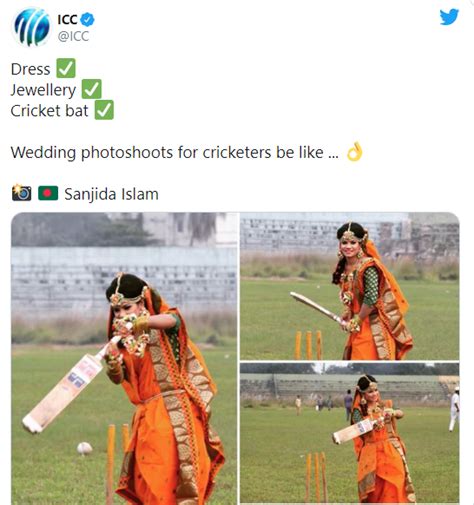Image resolution: width=474 pixels, height=505 pixels.
Task: Open the bottom-right photo with fielders behind
Action: pyautogui.click(x=349, y=433)
